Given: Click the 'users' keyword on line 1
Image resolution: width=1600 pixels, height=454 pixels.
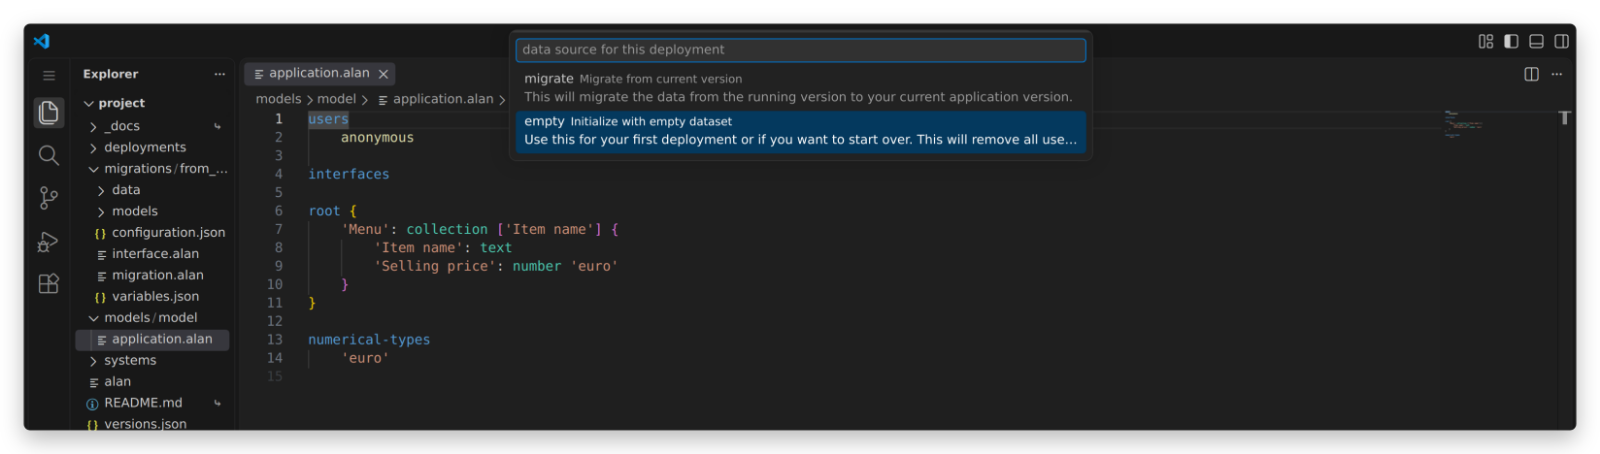Looking at the screenshot, I should (x=328, y=119).
